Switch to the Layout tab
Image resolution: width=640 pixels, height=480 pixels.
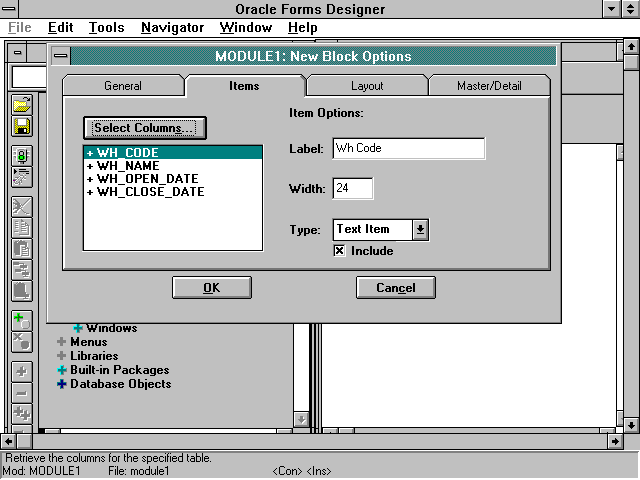[366, 86]
